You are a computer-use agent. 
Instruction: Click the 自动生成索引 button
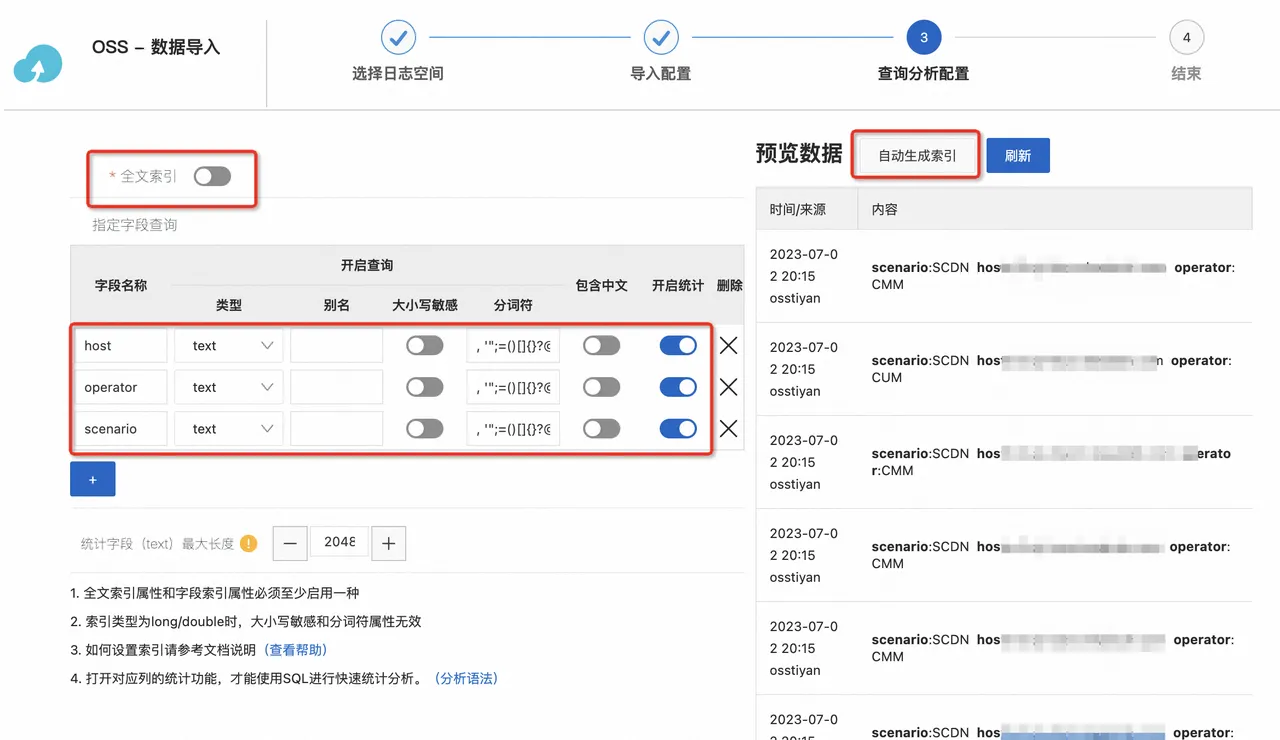coord(917,156)
